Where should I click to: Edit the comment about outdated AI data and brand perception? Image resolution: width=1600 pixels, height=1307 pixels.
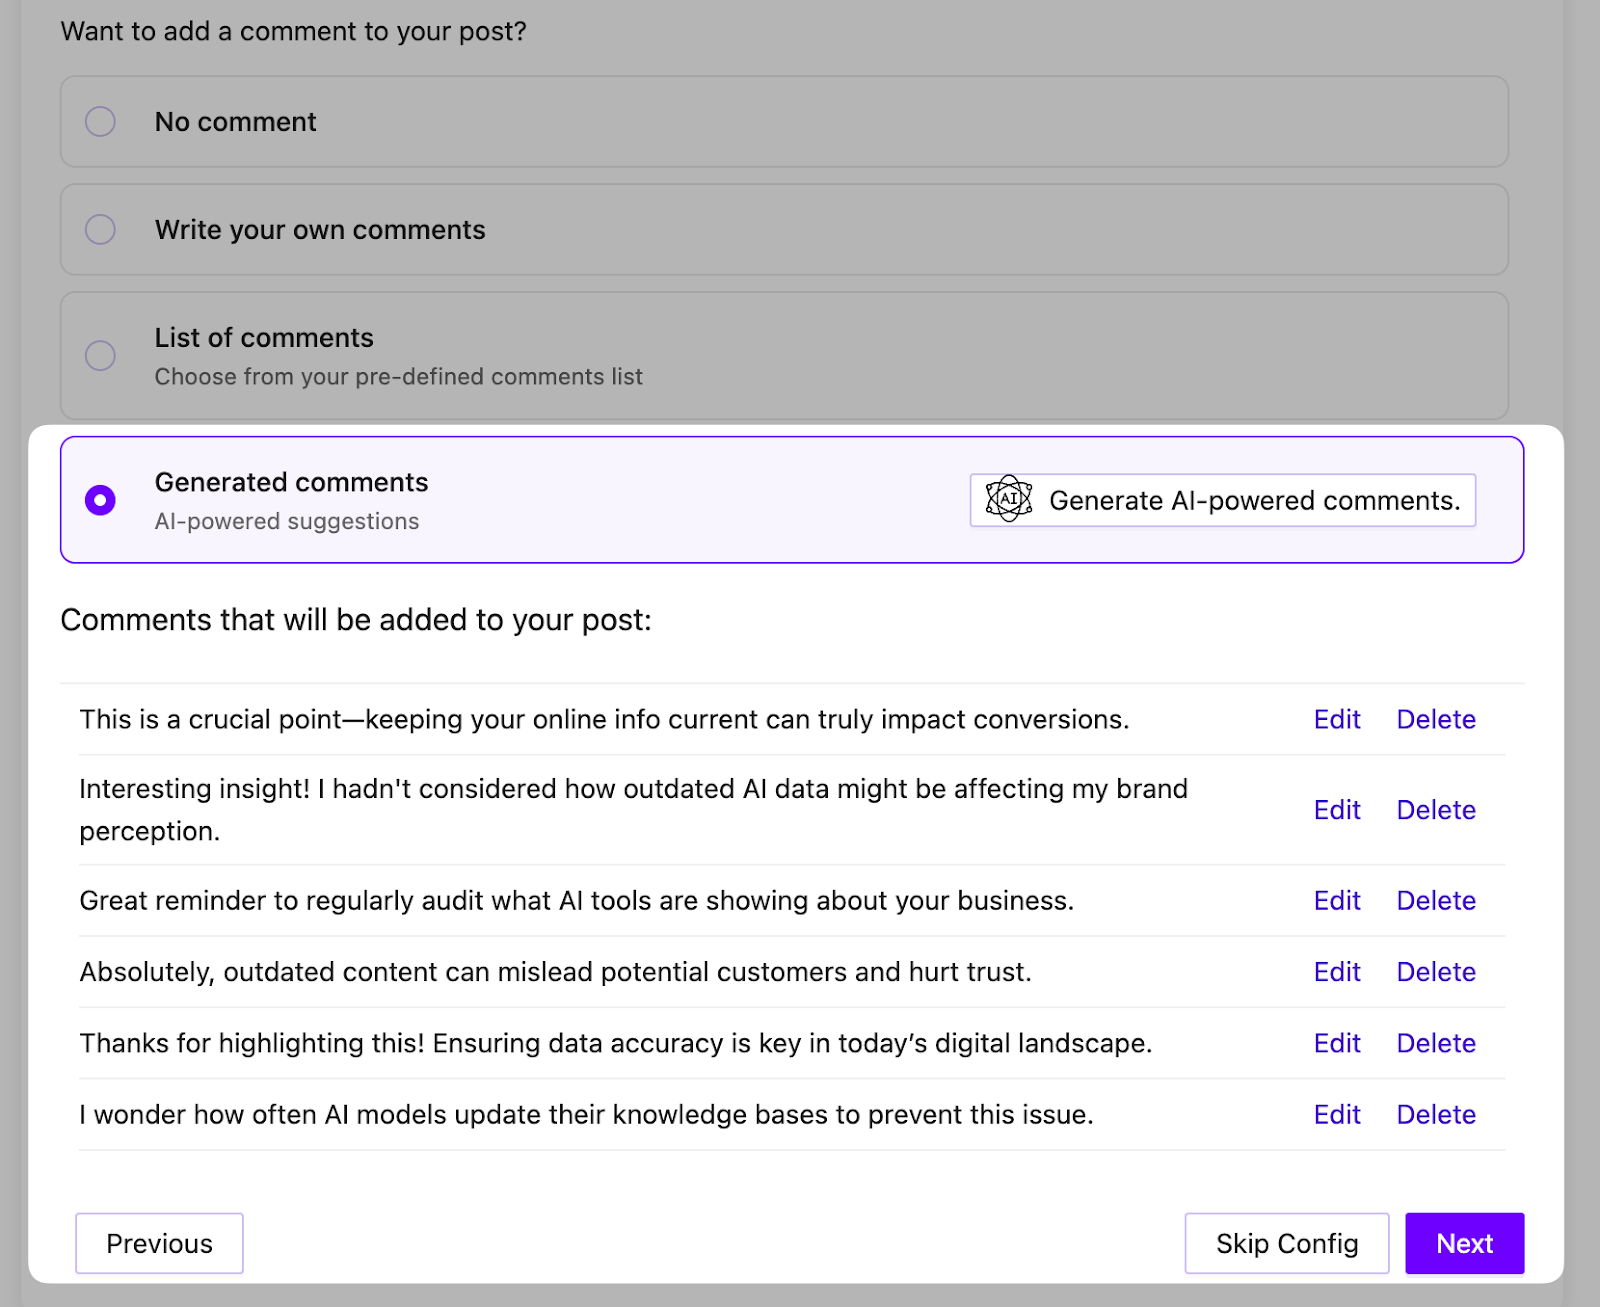tap(1336, 810)
